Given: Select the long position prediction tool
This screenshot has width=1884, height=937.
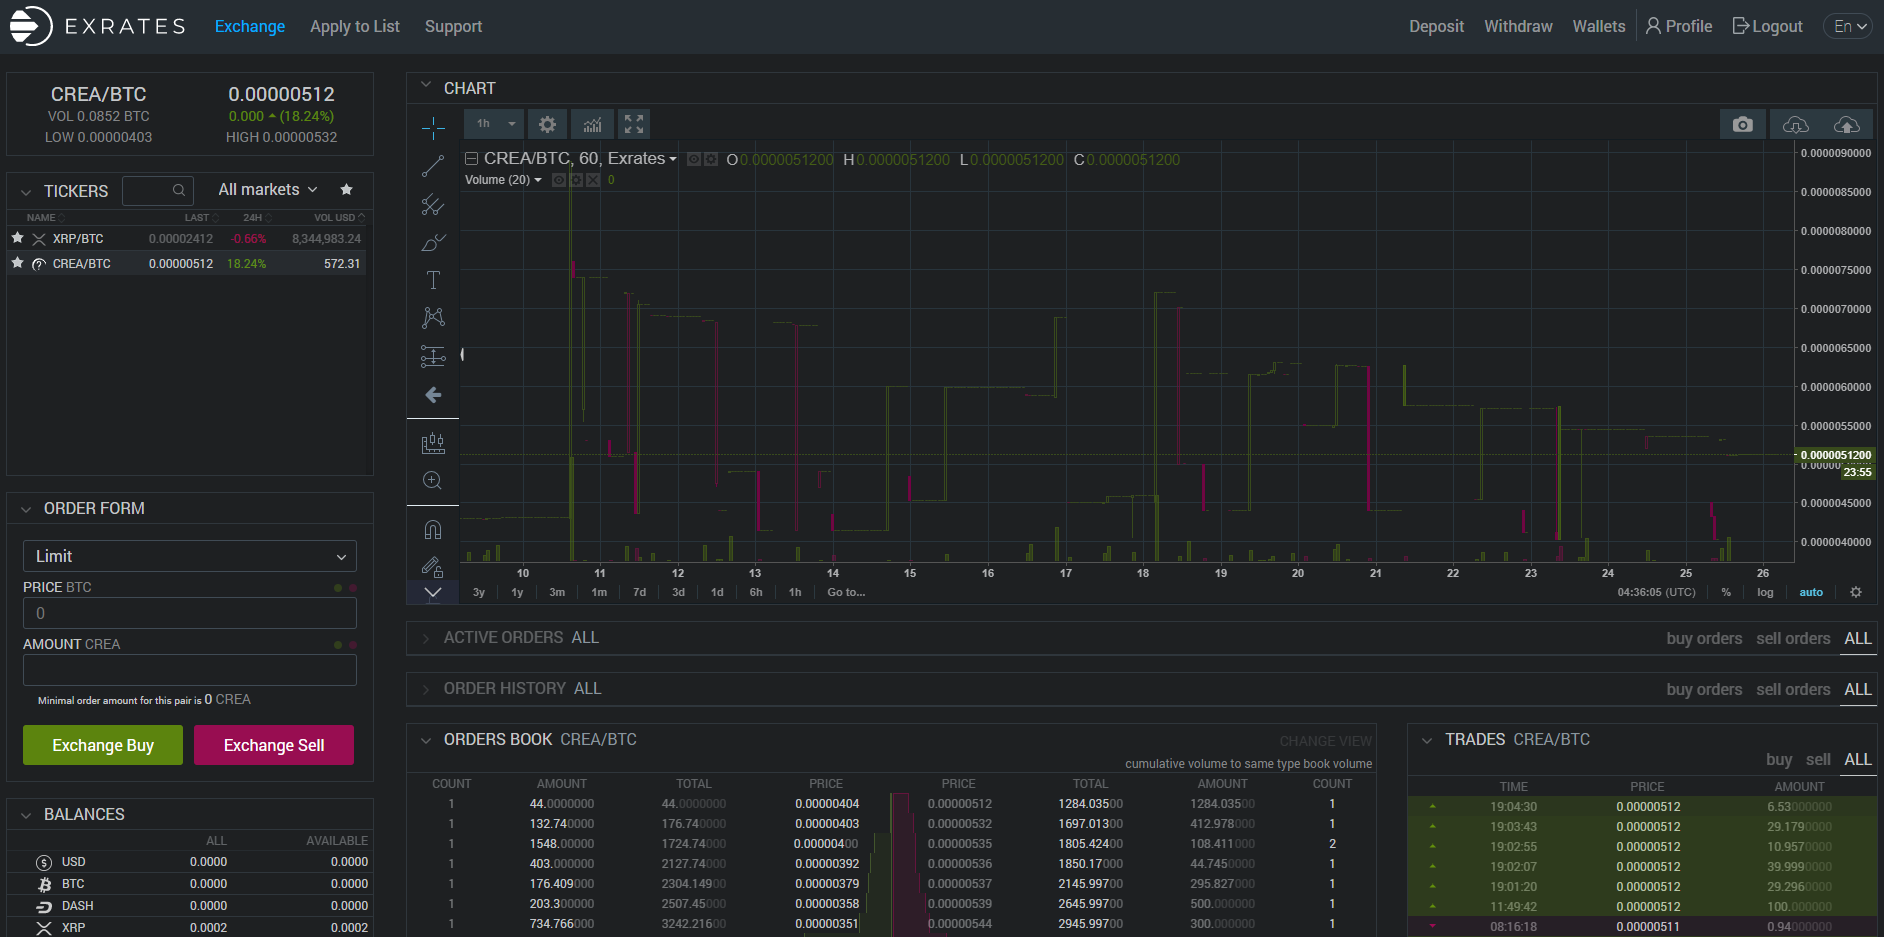Looking at the screenshot, I should pyautogui.click(x=433, y=356).
